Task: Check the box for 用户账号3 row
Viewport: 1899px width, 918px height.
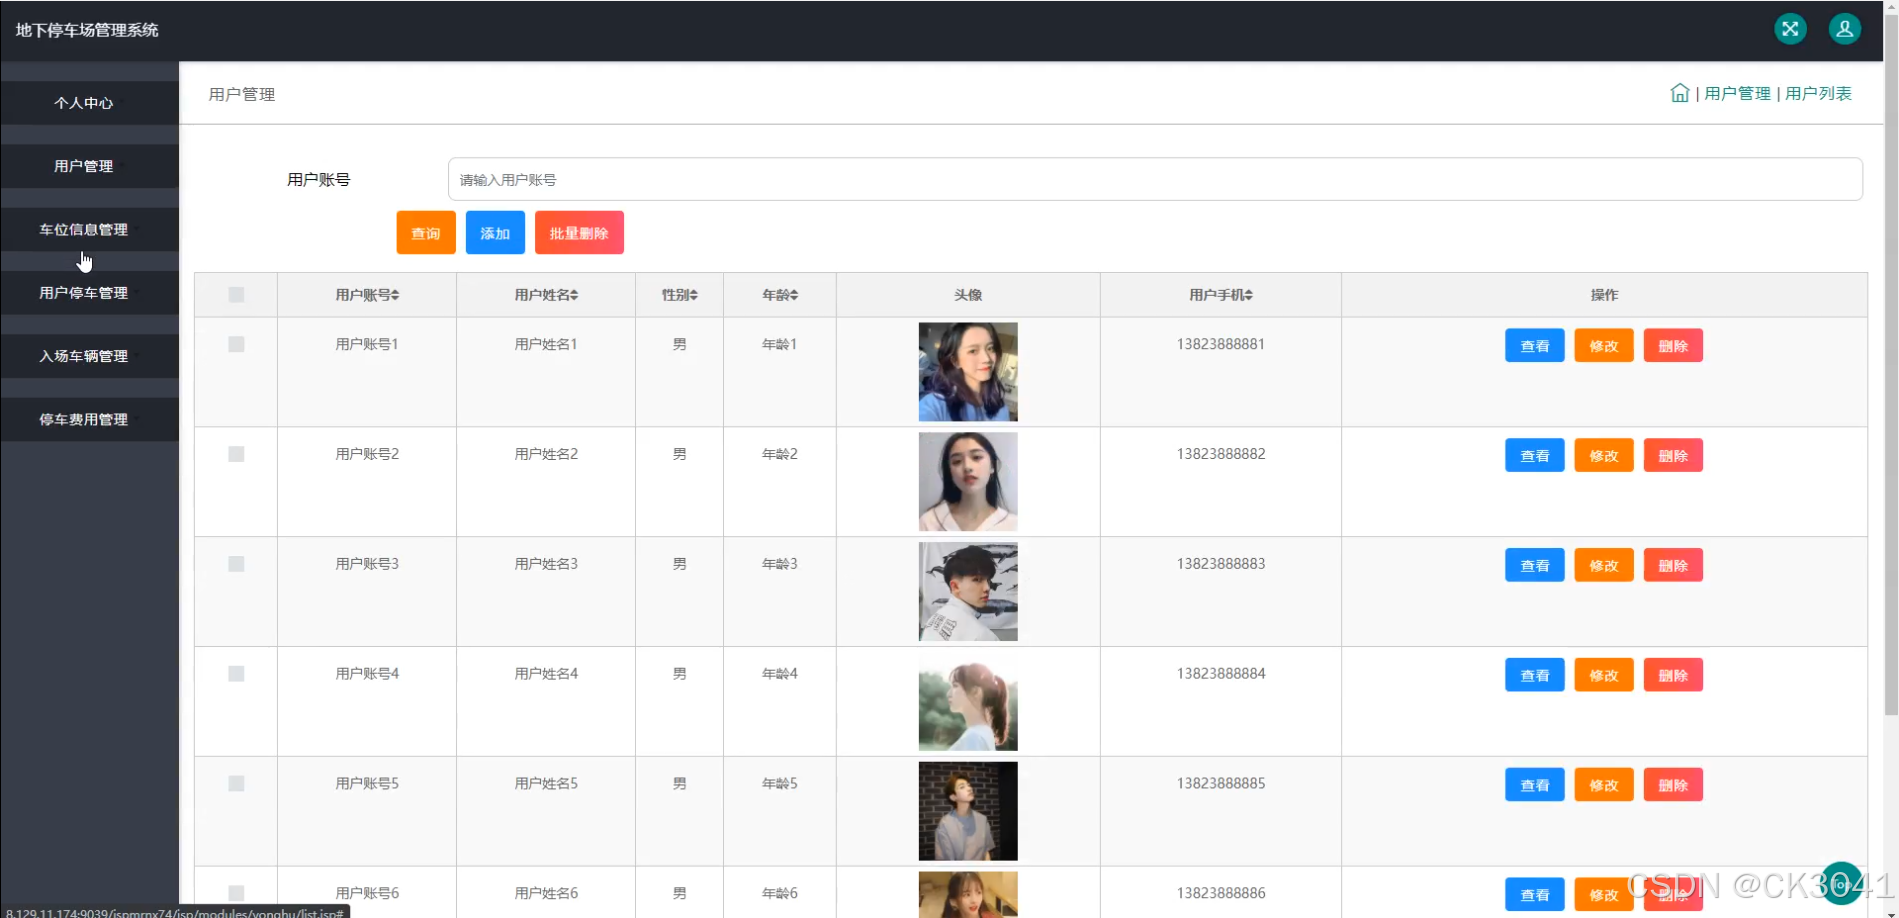Action: (236, 564)
